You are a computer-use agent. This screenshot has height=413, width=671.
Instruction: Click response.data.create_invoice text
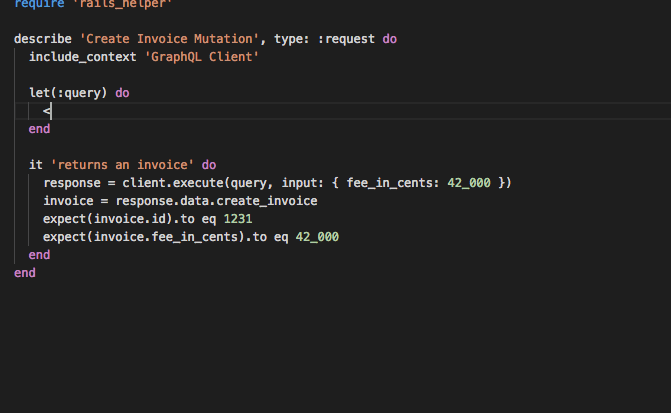tap(217, 201)
